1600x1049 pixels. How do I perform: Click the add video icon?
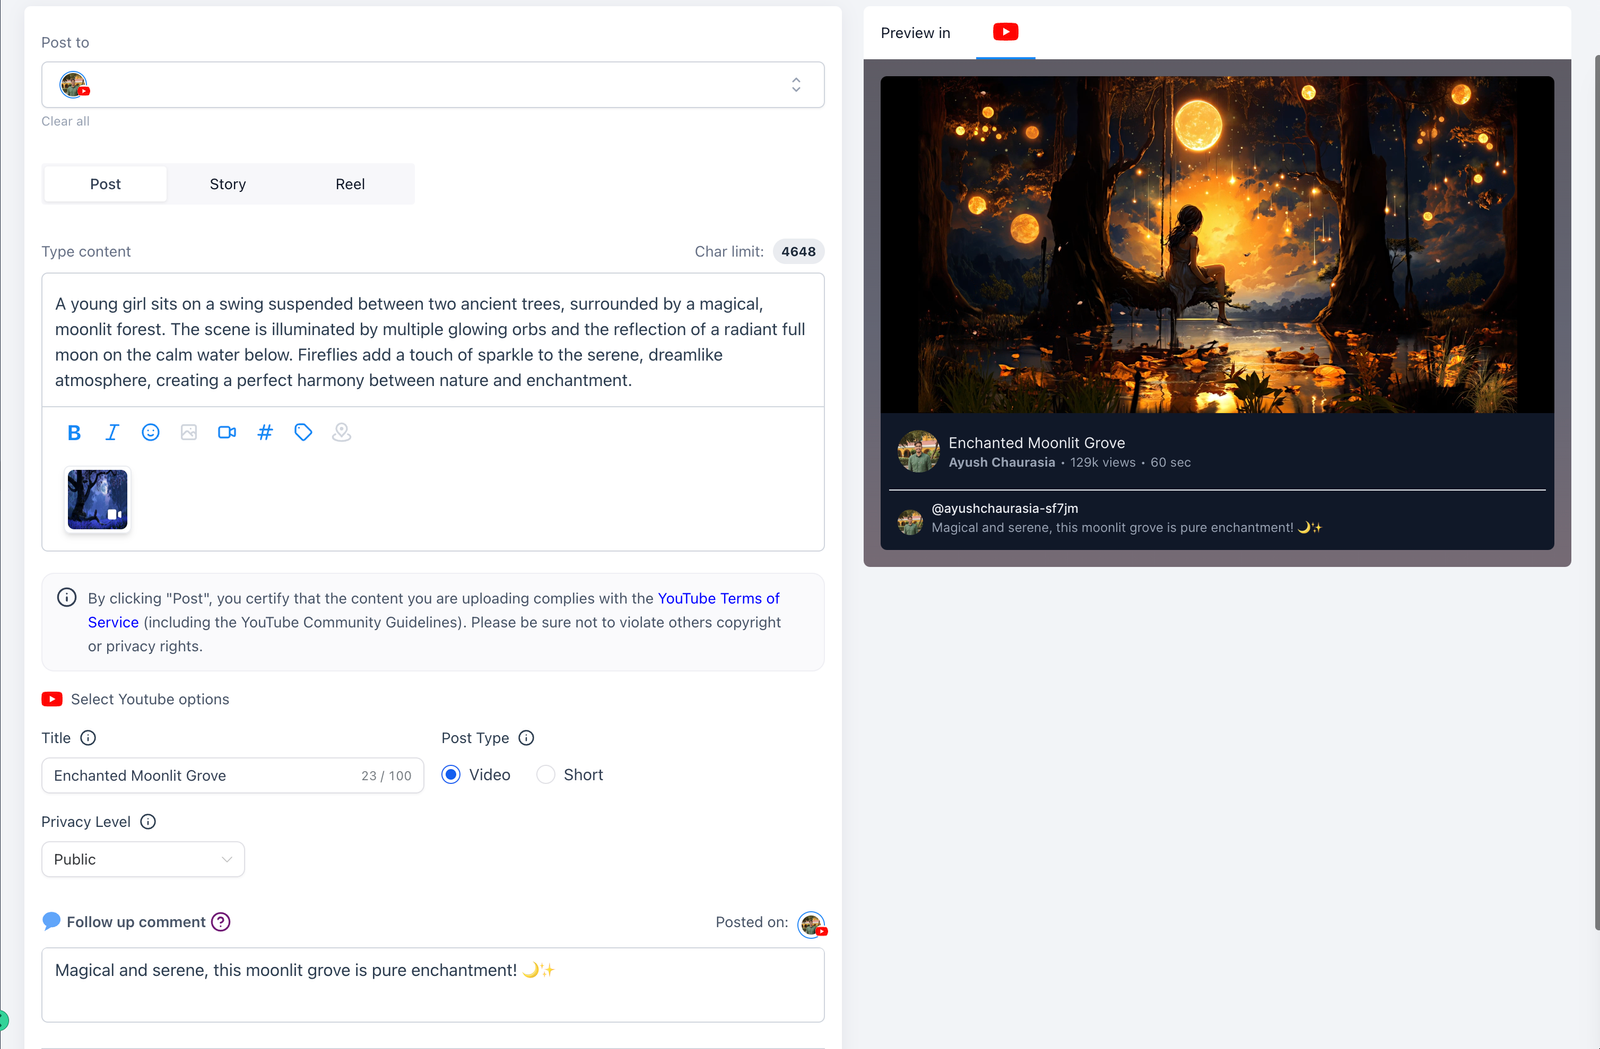click(227, 433)
